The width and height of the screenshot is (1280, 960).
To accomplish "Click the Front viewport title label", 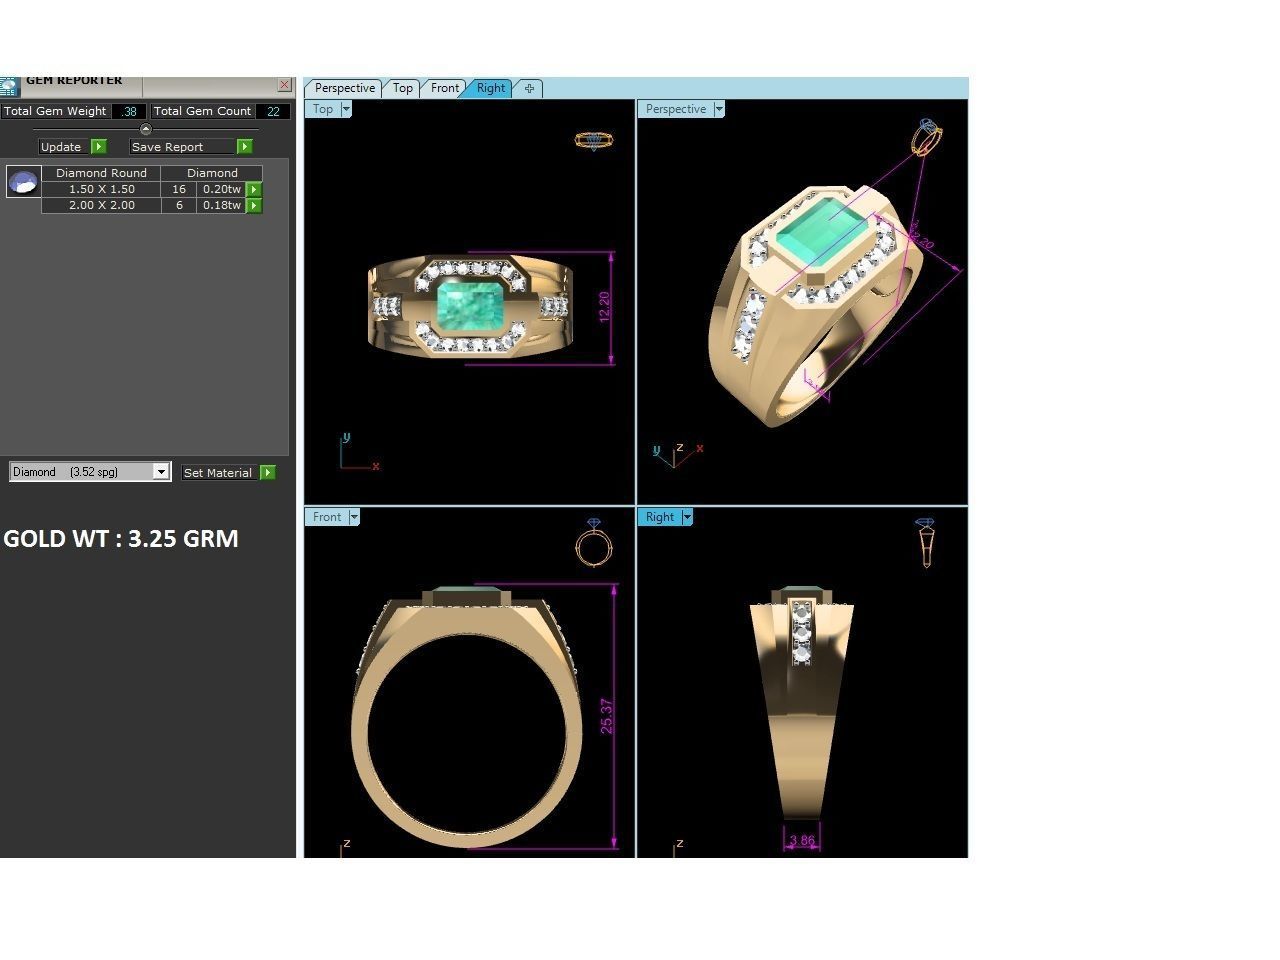I will pyautogui.click(x=327, y=517).
